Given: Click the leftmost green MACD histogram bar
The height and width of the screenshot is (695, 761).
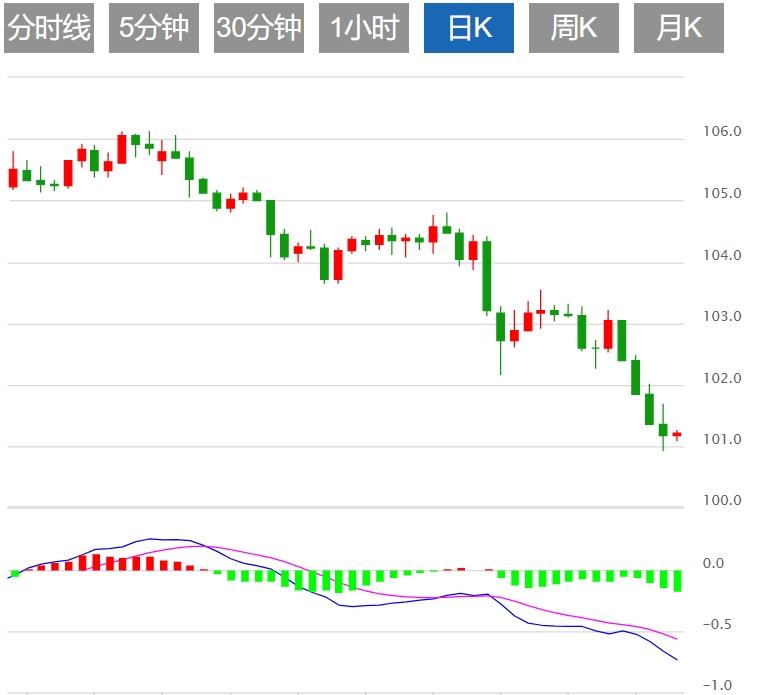Looking at the screenshot, I should click(x=15, y=574).
